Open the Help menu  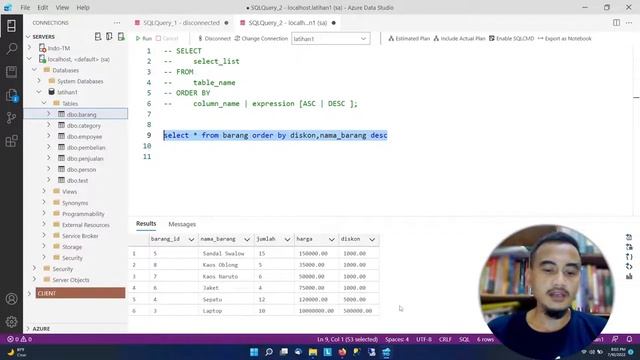coord(83,7)
